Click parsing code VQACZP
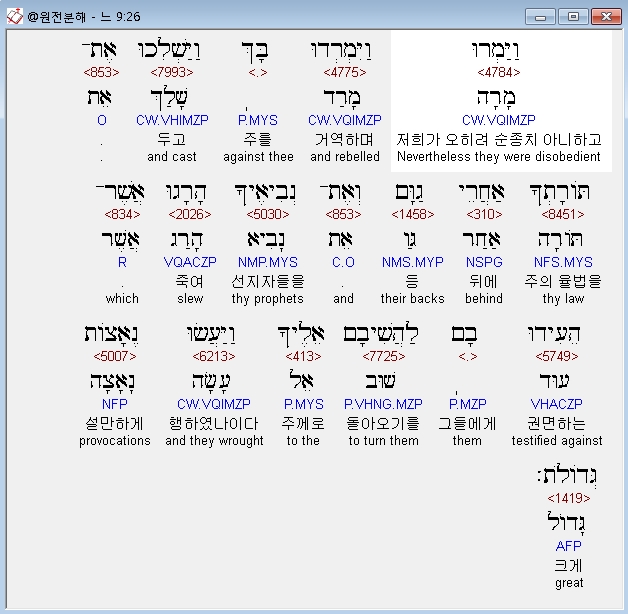 (190, 262)
